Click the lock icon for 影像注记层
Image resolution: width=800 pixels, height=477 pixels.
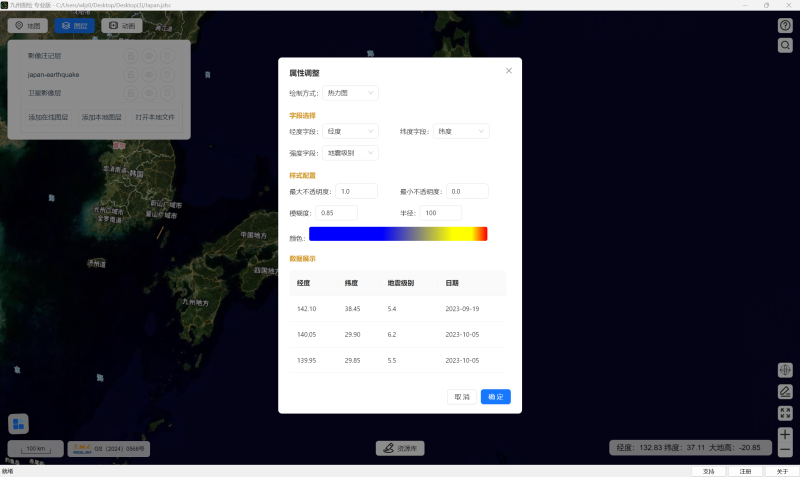(x=131, y=56)
